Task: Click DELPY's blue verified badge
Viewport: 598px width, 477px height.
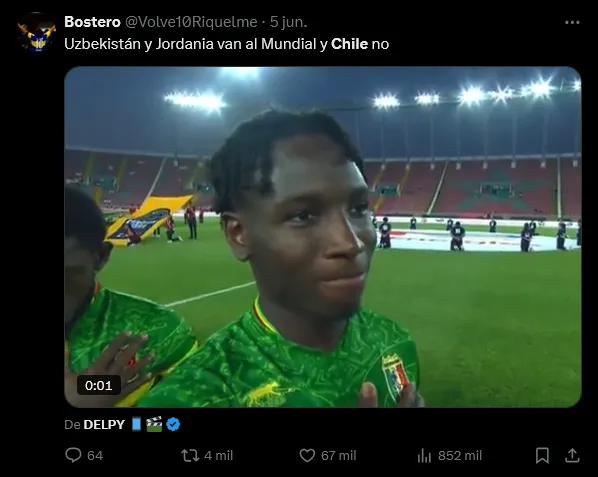Action: click(173, 424)
